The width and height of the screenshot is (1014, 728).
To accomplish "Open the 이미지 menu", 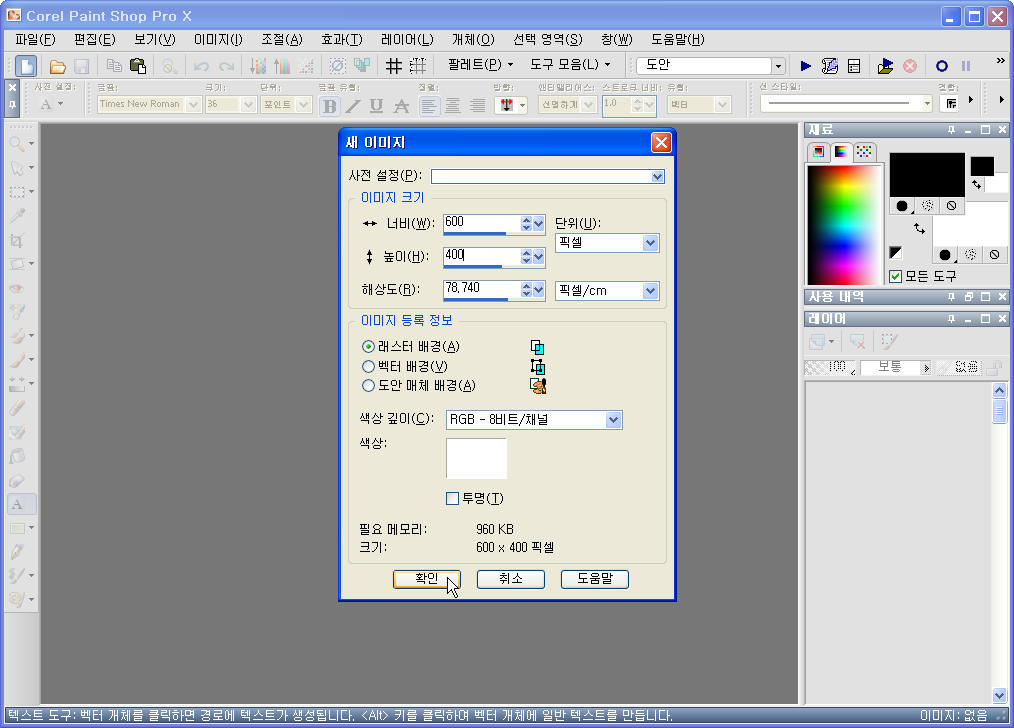I will click(x=218, y=39).
